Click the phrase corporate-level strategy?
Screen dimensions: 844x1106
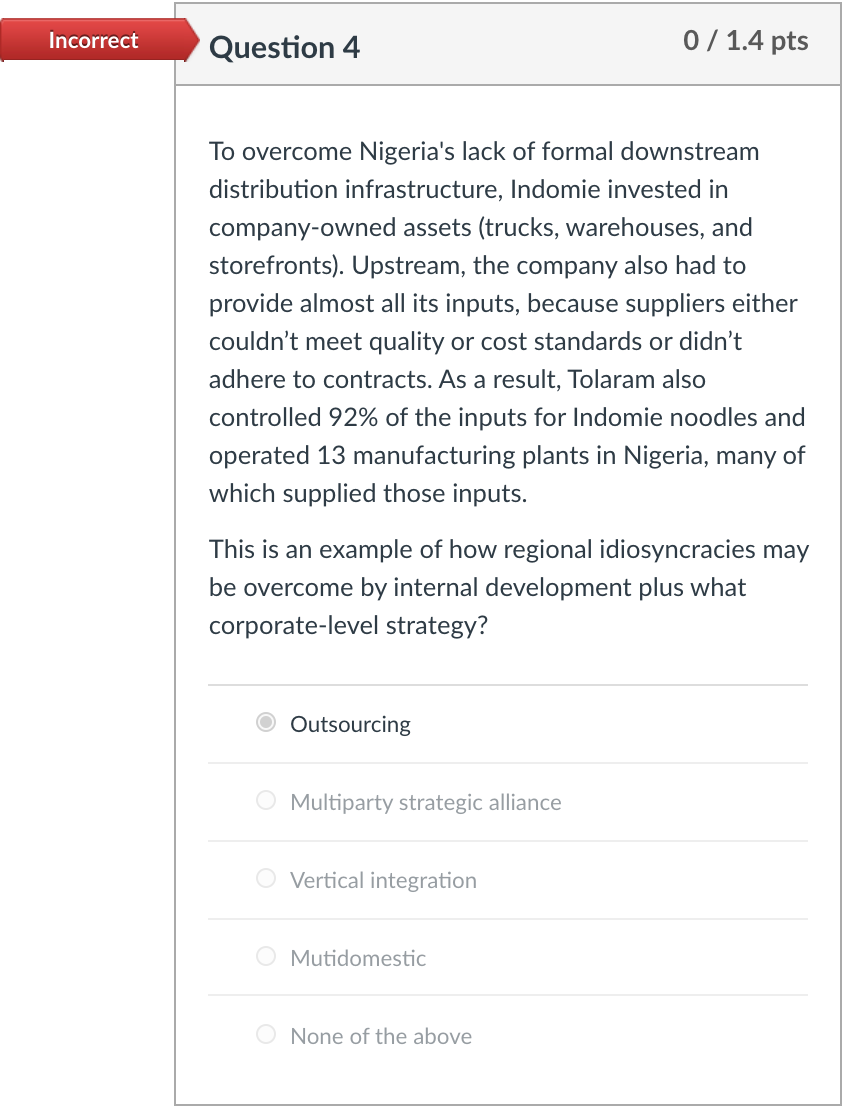coord(348,626)
